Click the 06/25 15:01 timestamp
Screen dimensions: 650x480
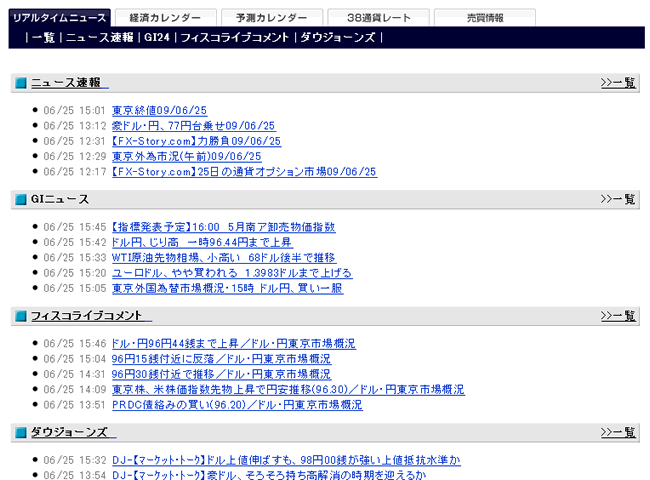pos(75,111)
